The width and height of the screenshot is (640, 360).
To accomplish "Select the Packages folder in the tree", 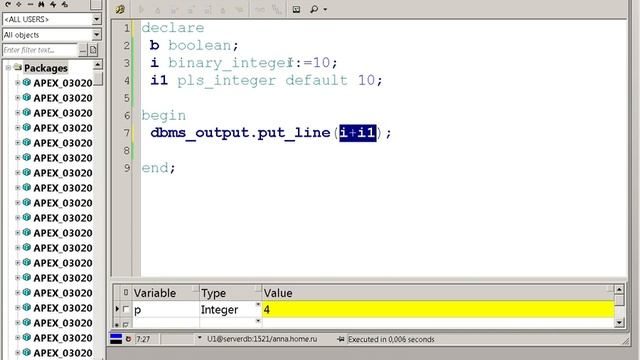I will tap(45, 68).
